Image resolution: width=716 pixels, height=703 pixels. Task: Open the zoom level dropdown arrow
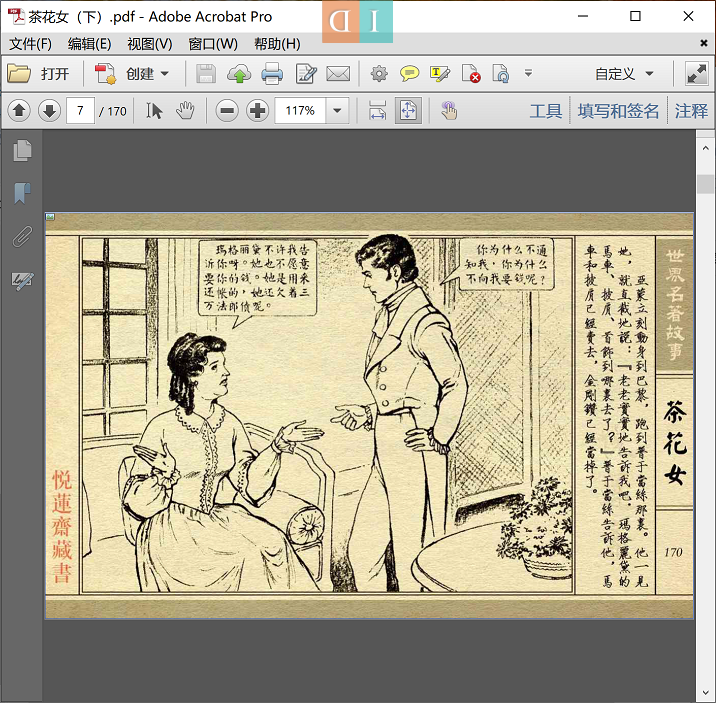(x=337, y=110)
